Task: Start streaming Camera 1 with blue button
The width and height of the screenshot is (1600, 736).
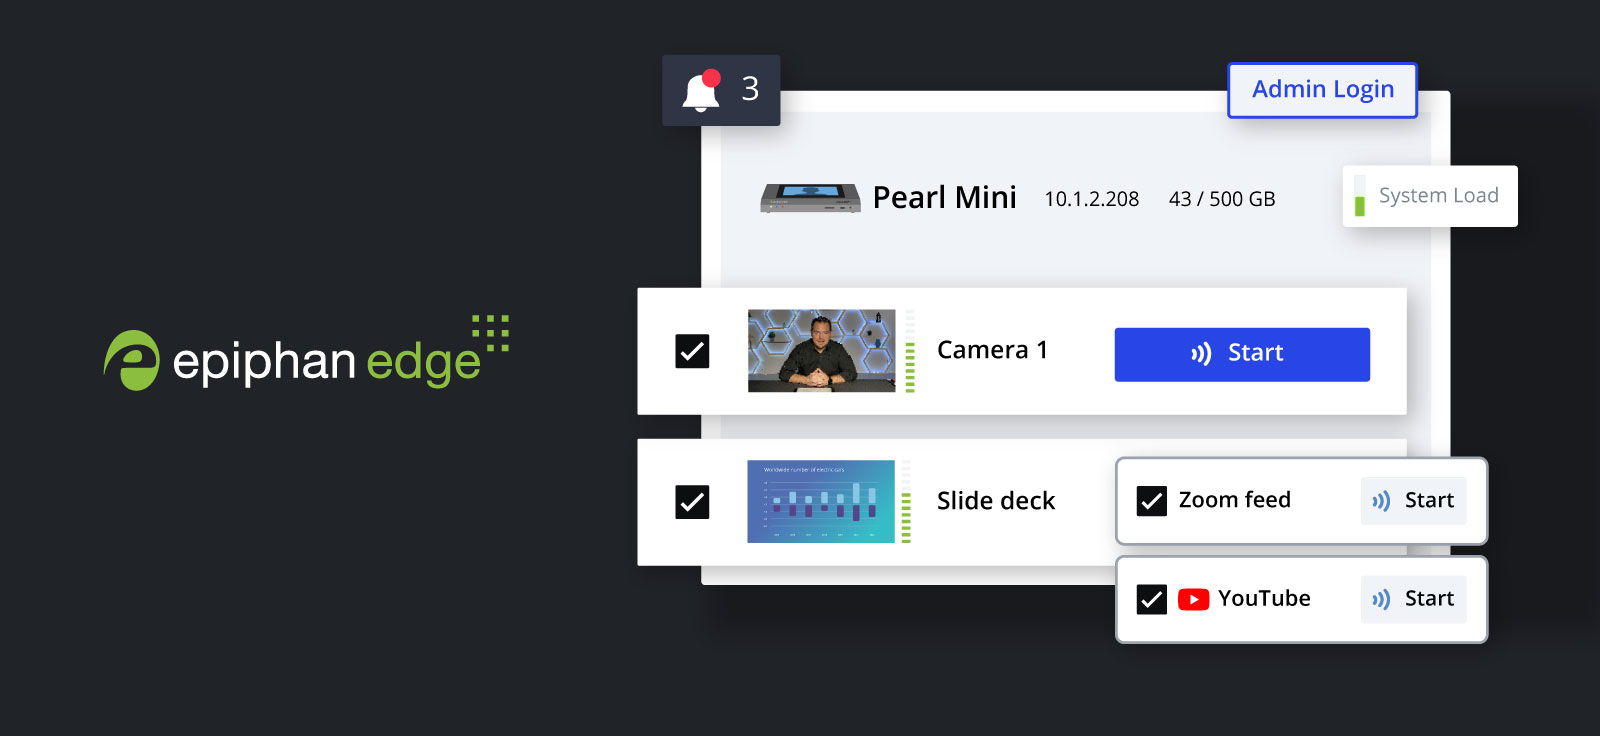Action: tap(1242, 354)
